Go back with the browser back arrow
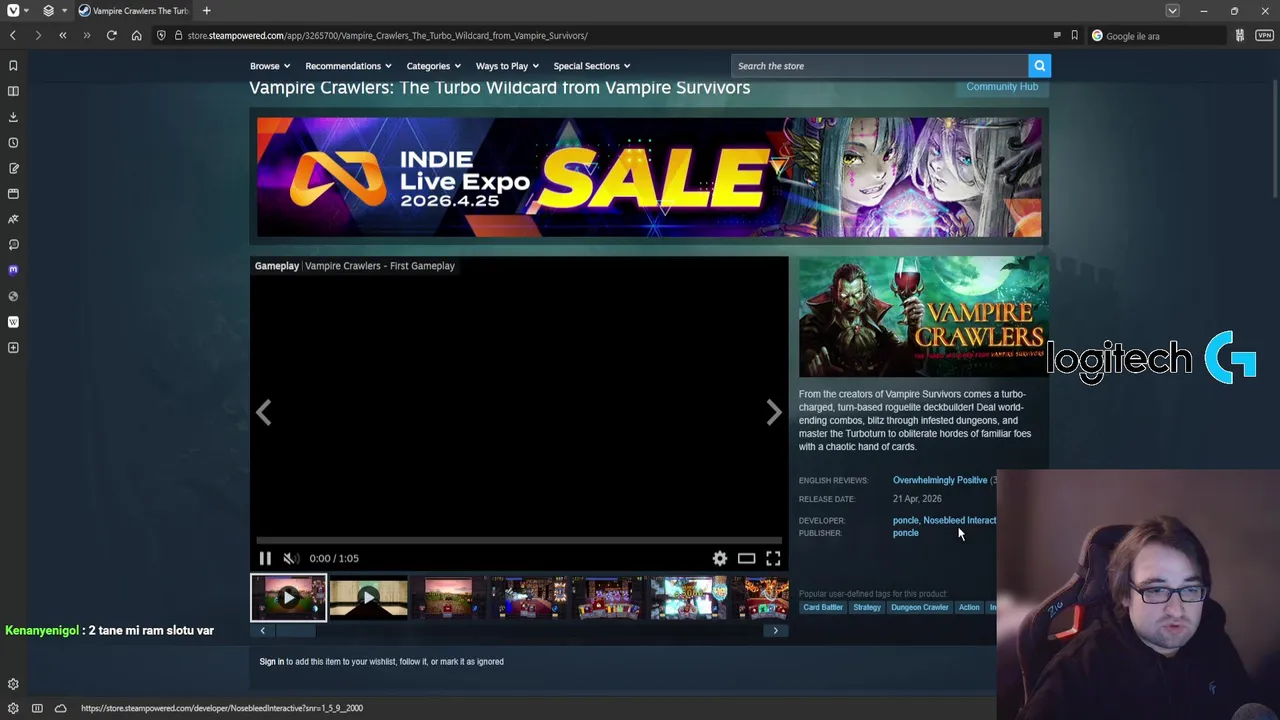 pos(13,36)
